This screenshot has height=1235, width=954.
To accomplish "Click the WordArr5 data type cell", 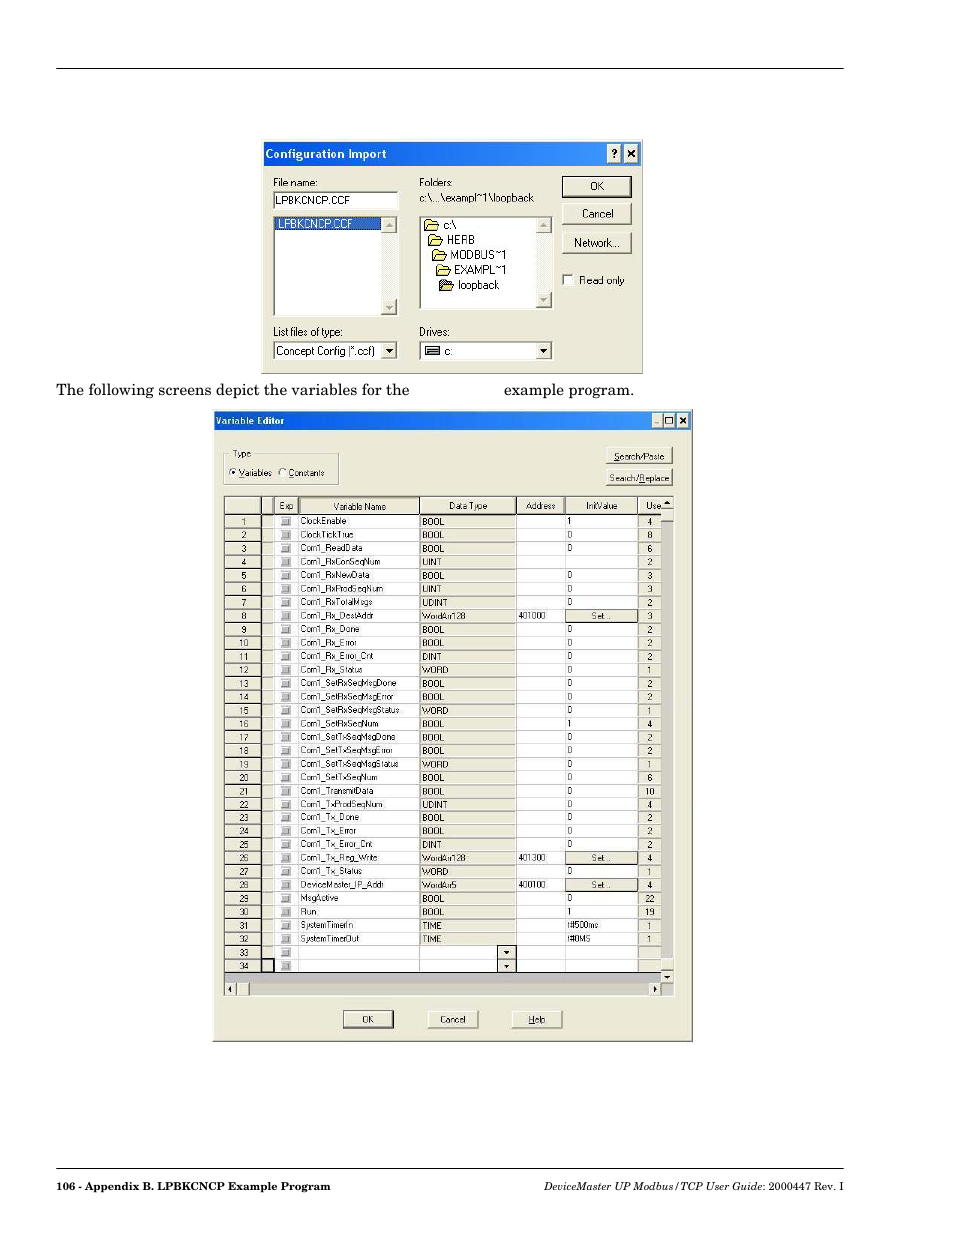I will pyautogui.click(x=468, y=885).
